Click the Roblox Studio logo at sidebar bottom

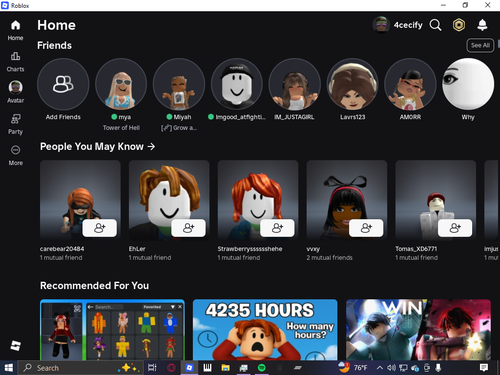pos(15,346)
